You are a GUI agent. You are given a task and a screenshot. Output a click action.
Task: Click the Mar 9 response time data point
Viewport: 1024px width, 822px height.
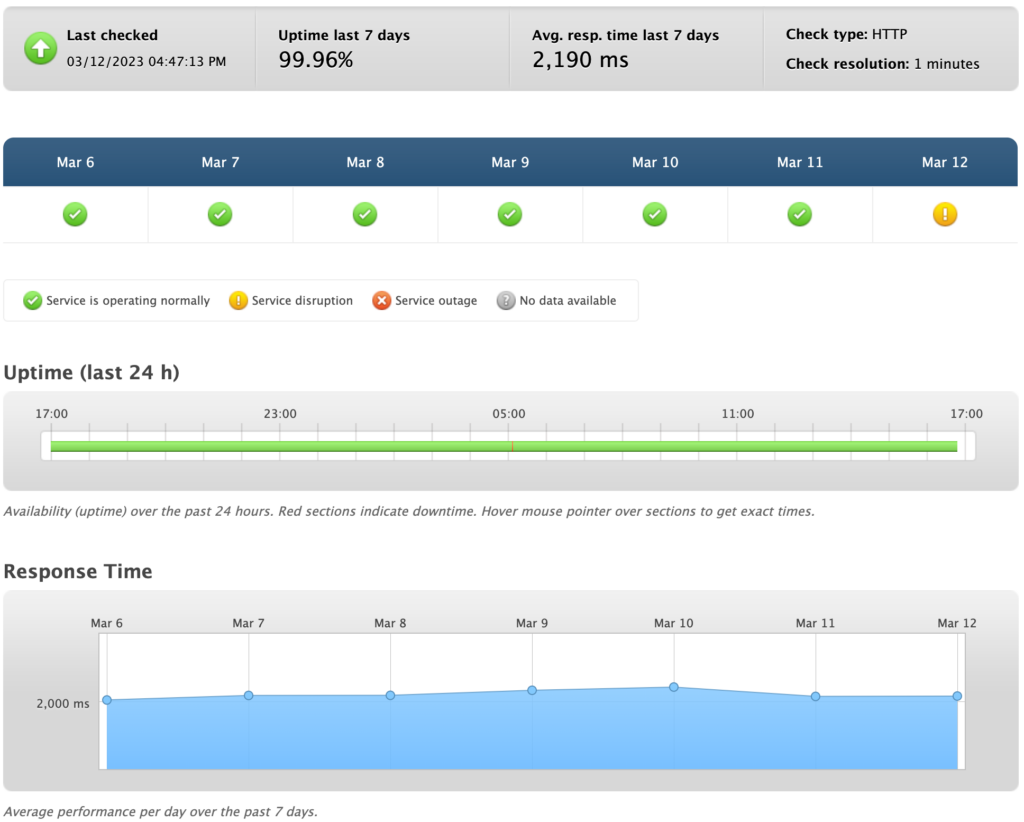pos(532,690)
